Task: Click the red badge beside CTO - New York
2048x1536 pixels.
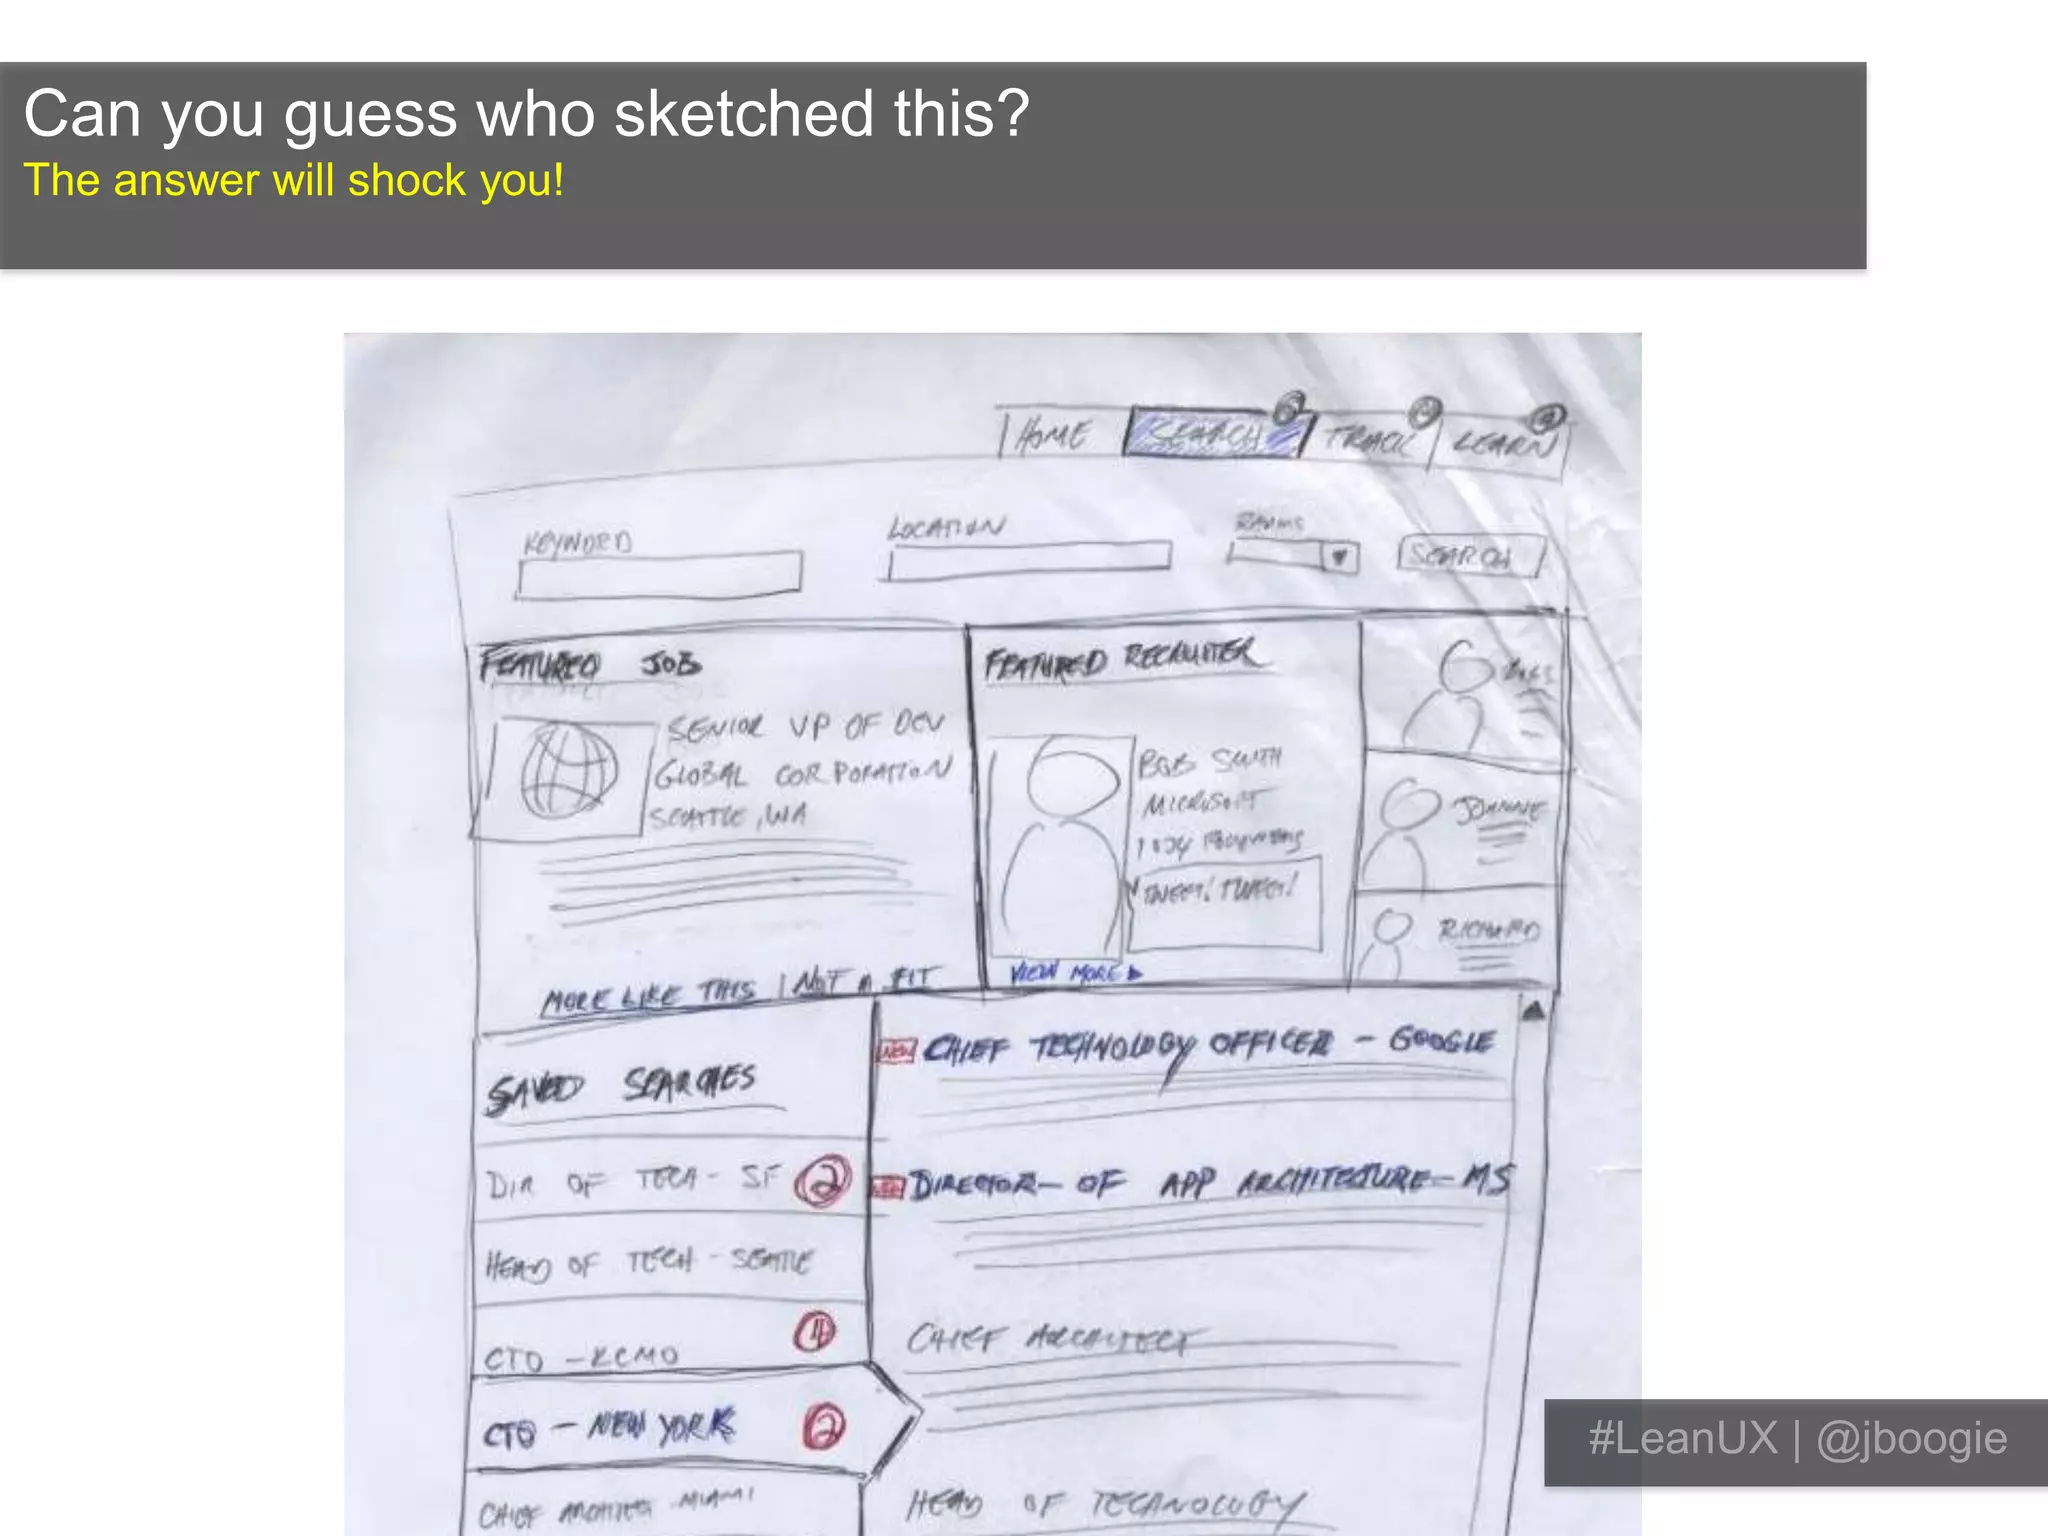Action: [824, 1427]
